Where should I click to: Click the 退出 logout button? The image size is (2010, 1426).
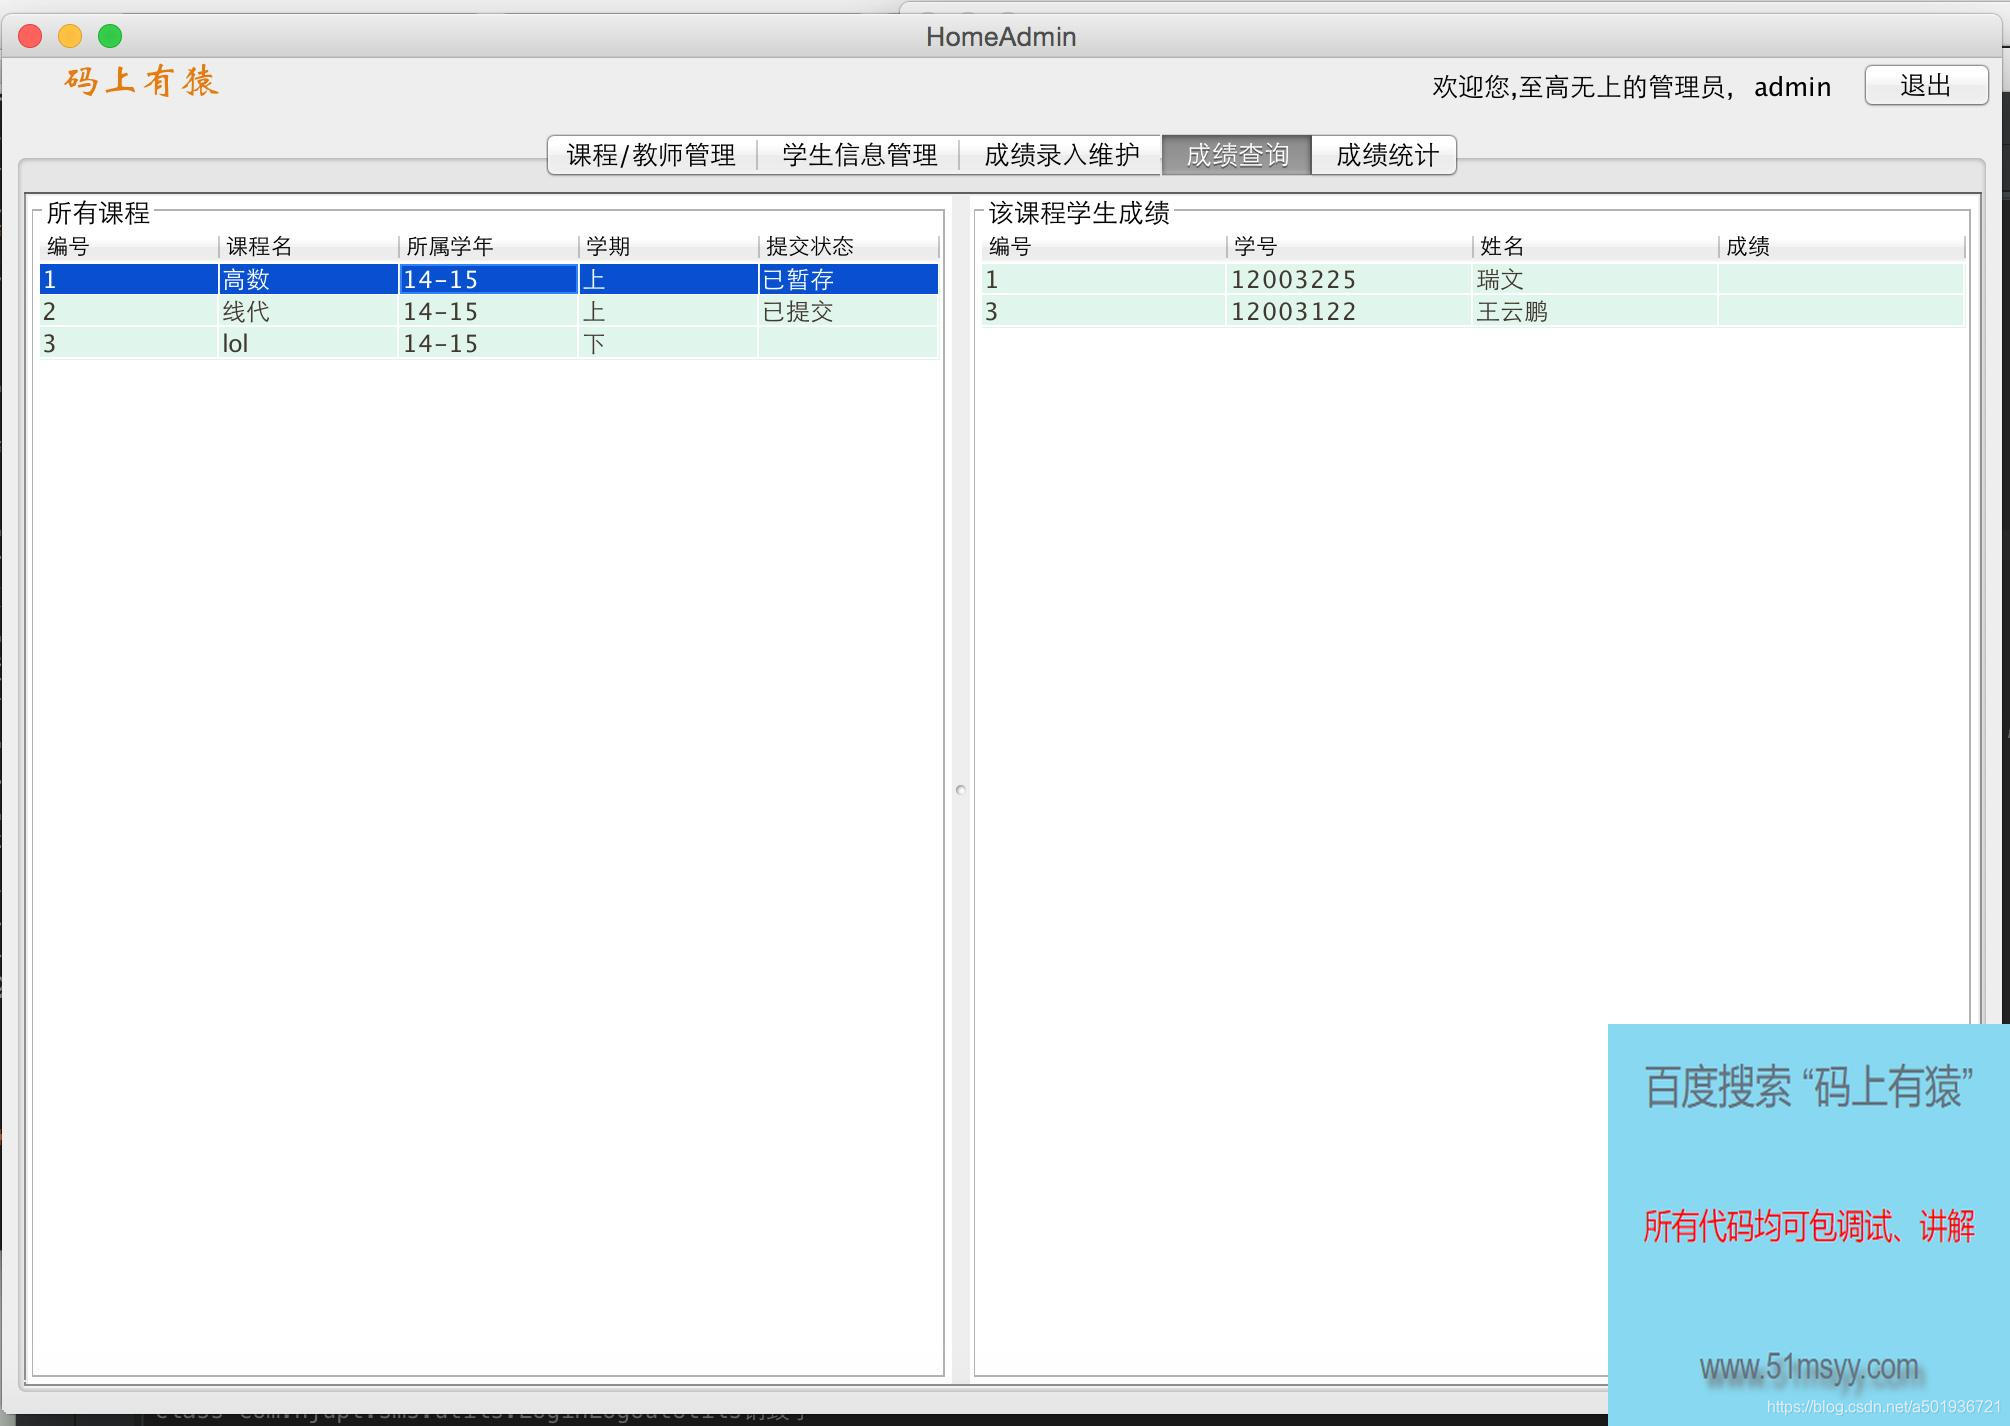tap(1926, 85)
